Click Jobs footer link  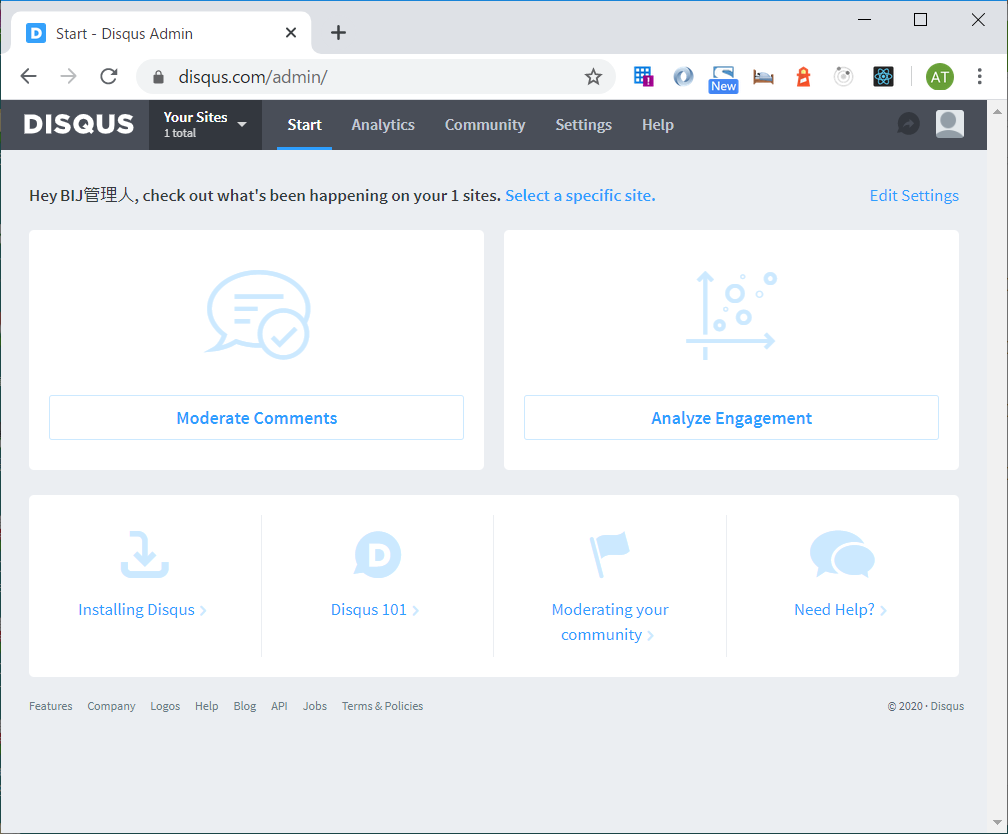(315, 706)
